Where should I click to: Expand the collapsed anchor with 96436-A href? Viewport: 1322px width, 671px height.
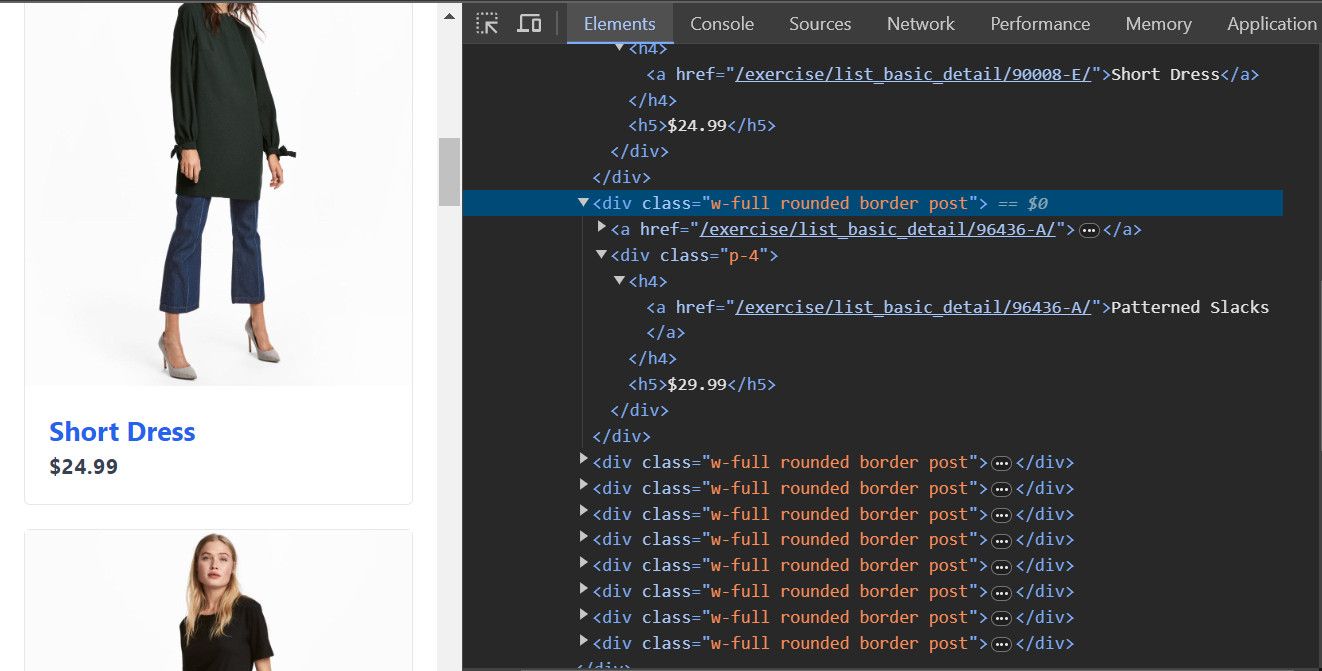[602, 228]
